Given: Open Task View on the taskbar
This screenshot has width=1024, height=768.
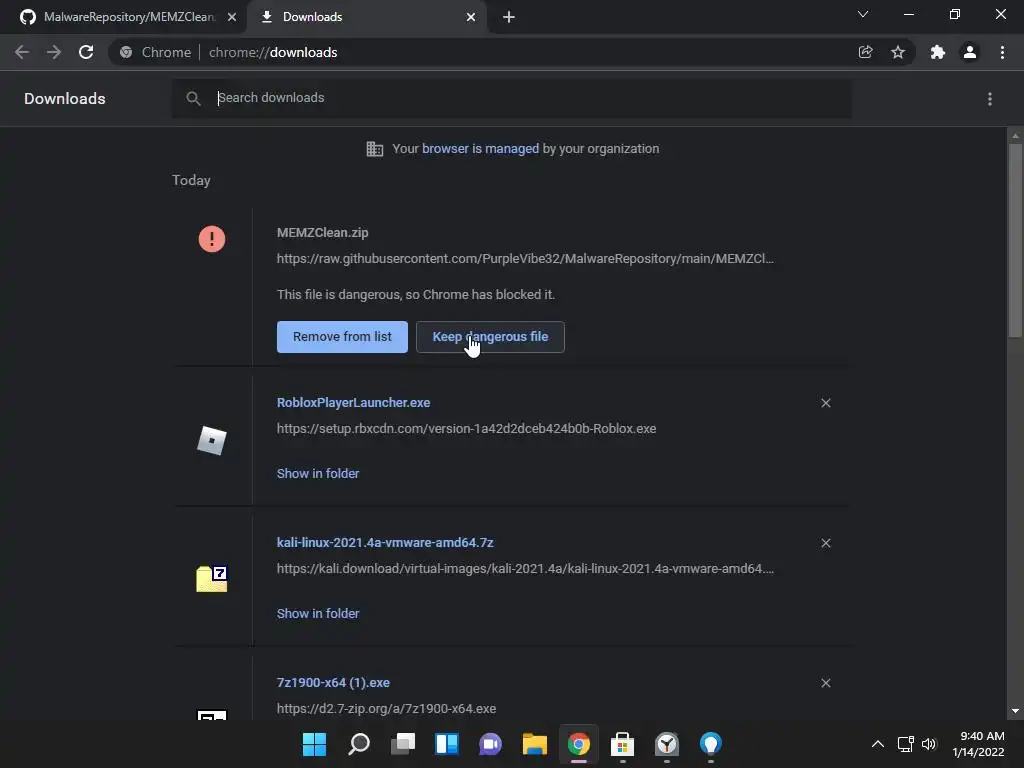Looking at the screenshot, I should [x=403, y=744].
